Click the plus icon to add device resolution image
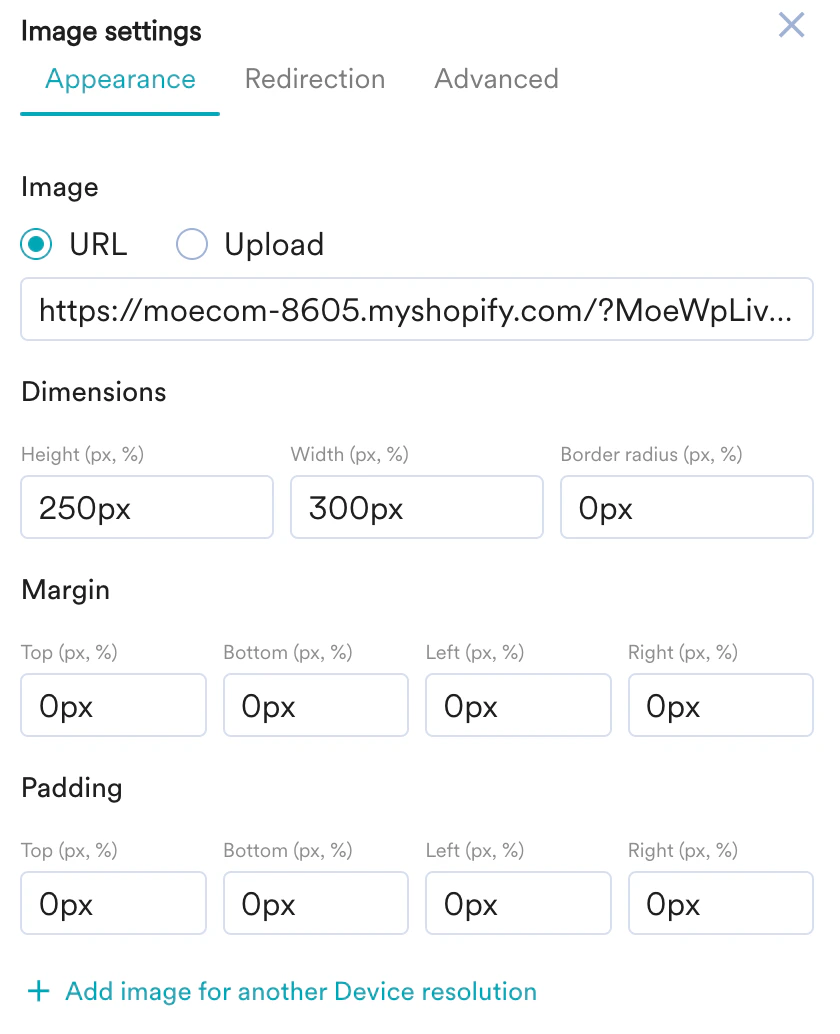The height and width of the screenshot is (1034, 840). click(37, 992)
